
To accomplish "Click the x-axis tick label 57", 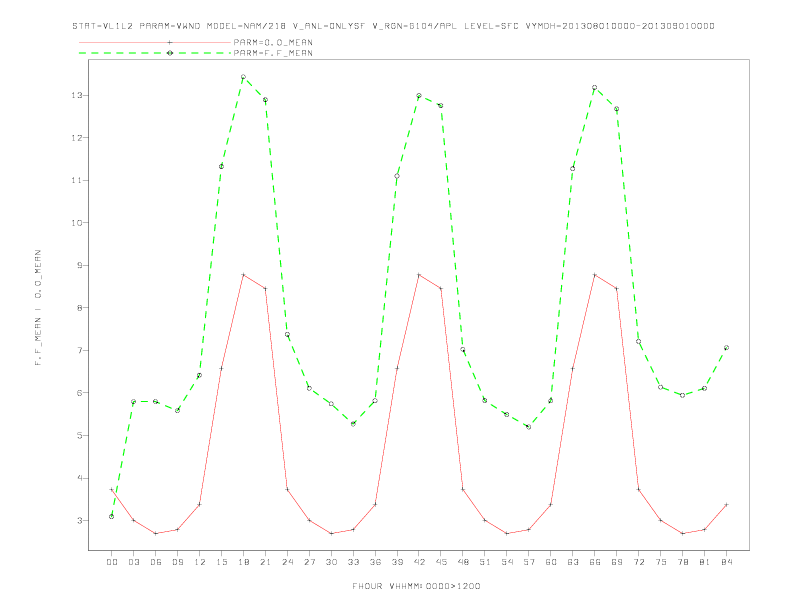I will 529,562.
